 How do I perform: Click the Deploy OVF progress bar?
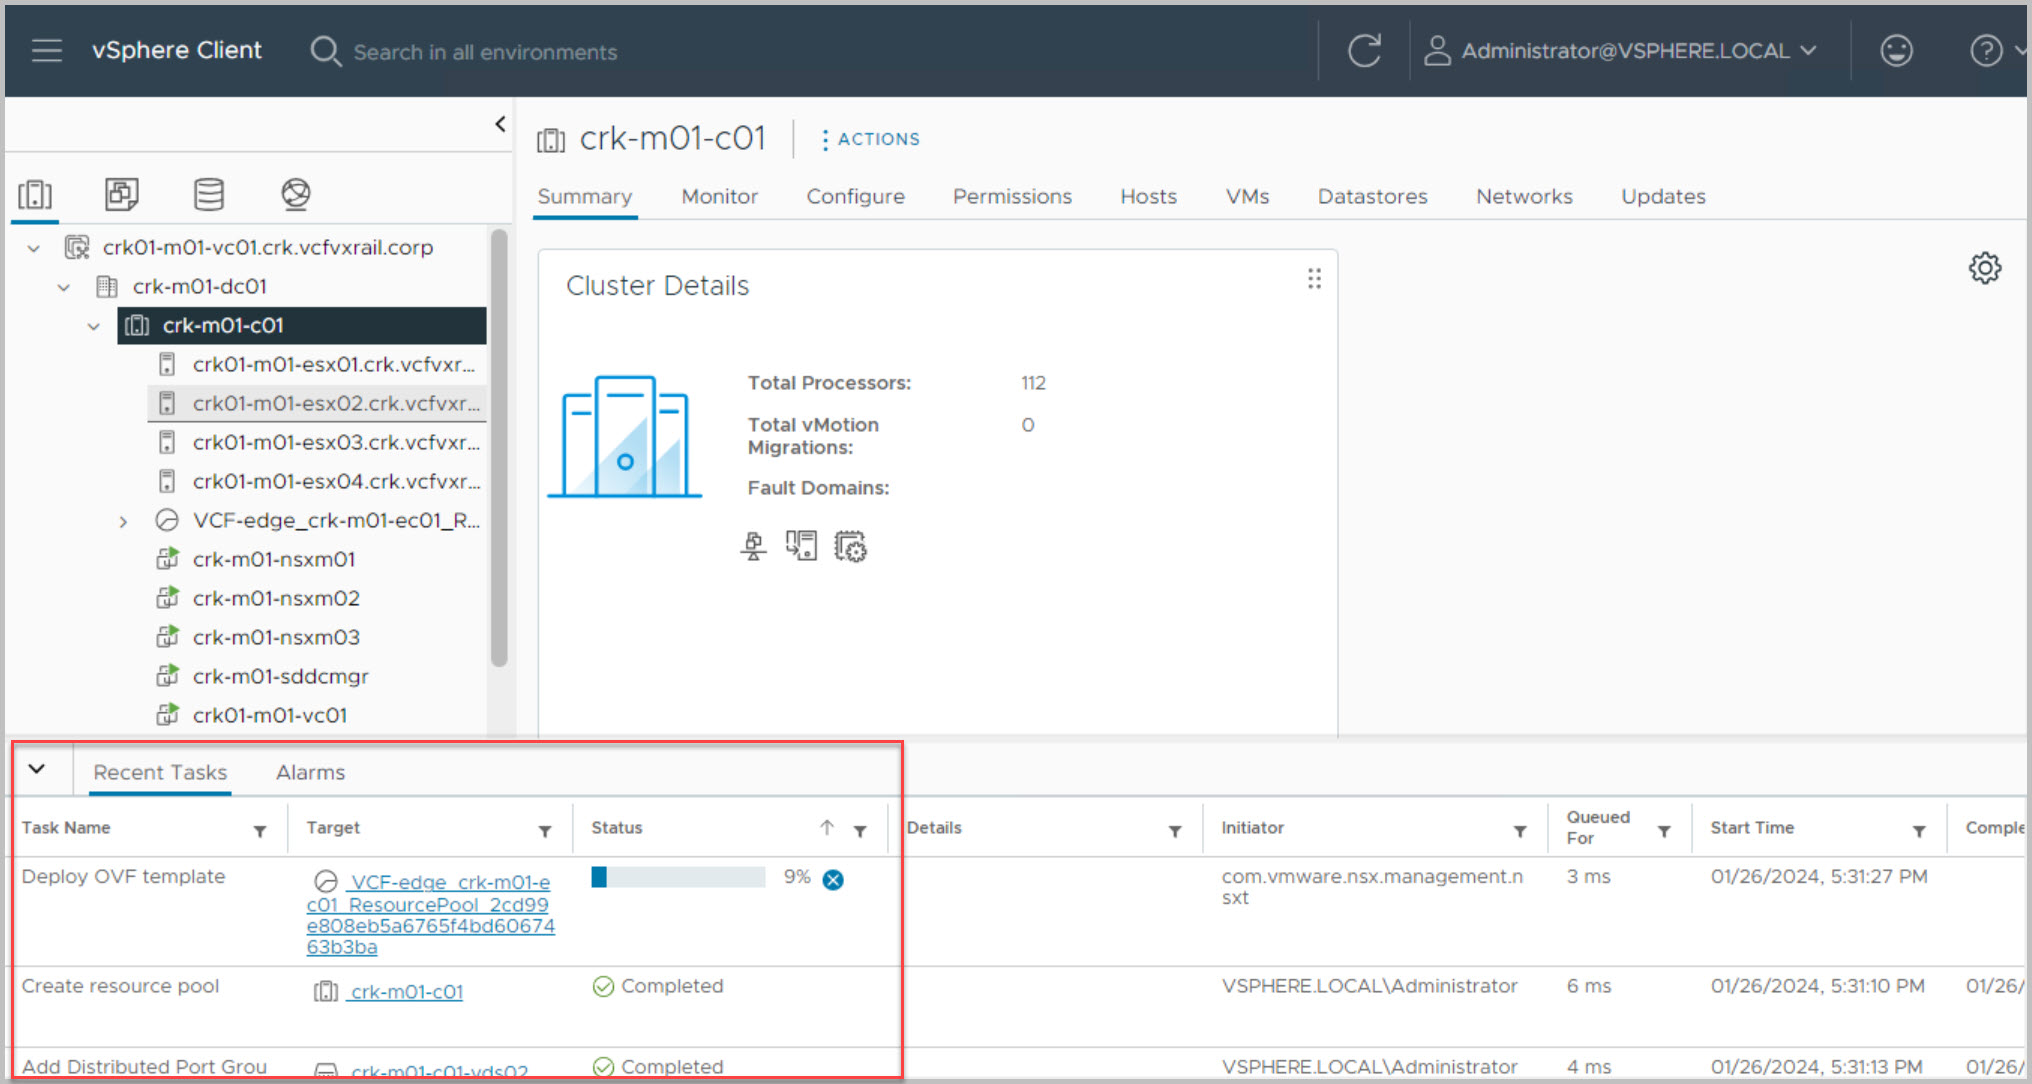678,878
